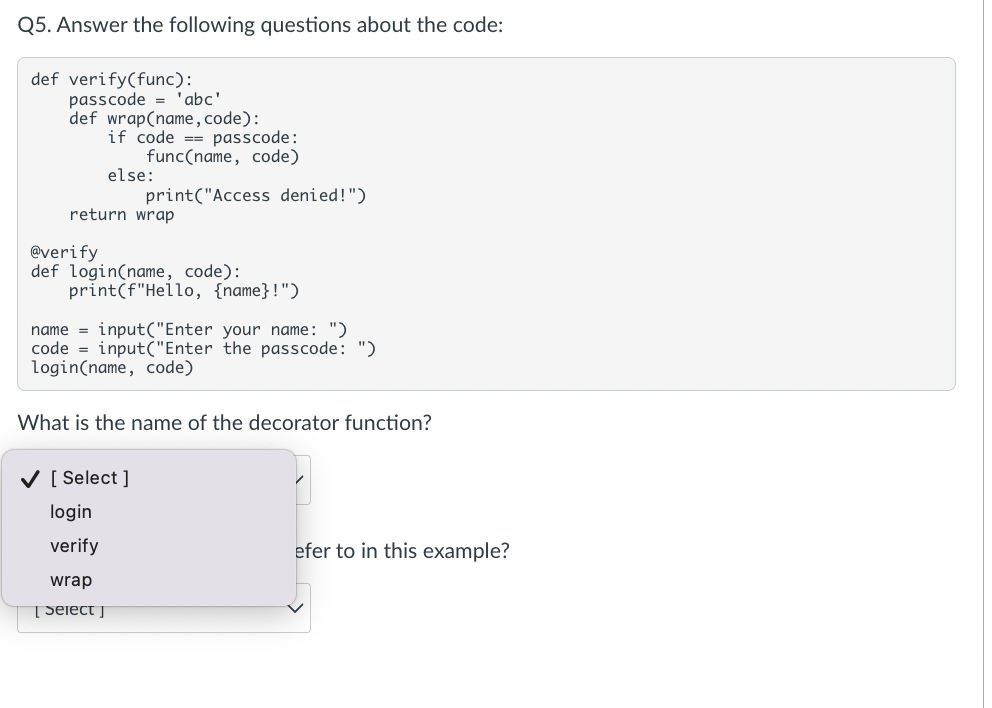Click the question "What is the name of the decorator function?"
Screen dimensions: 992x708
224,423
